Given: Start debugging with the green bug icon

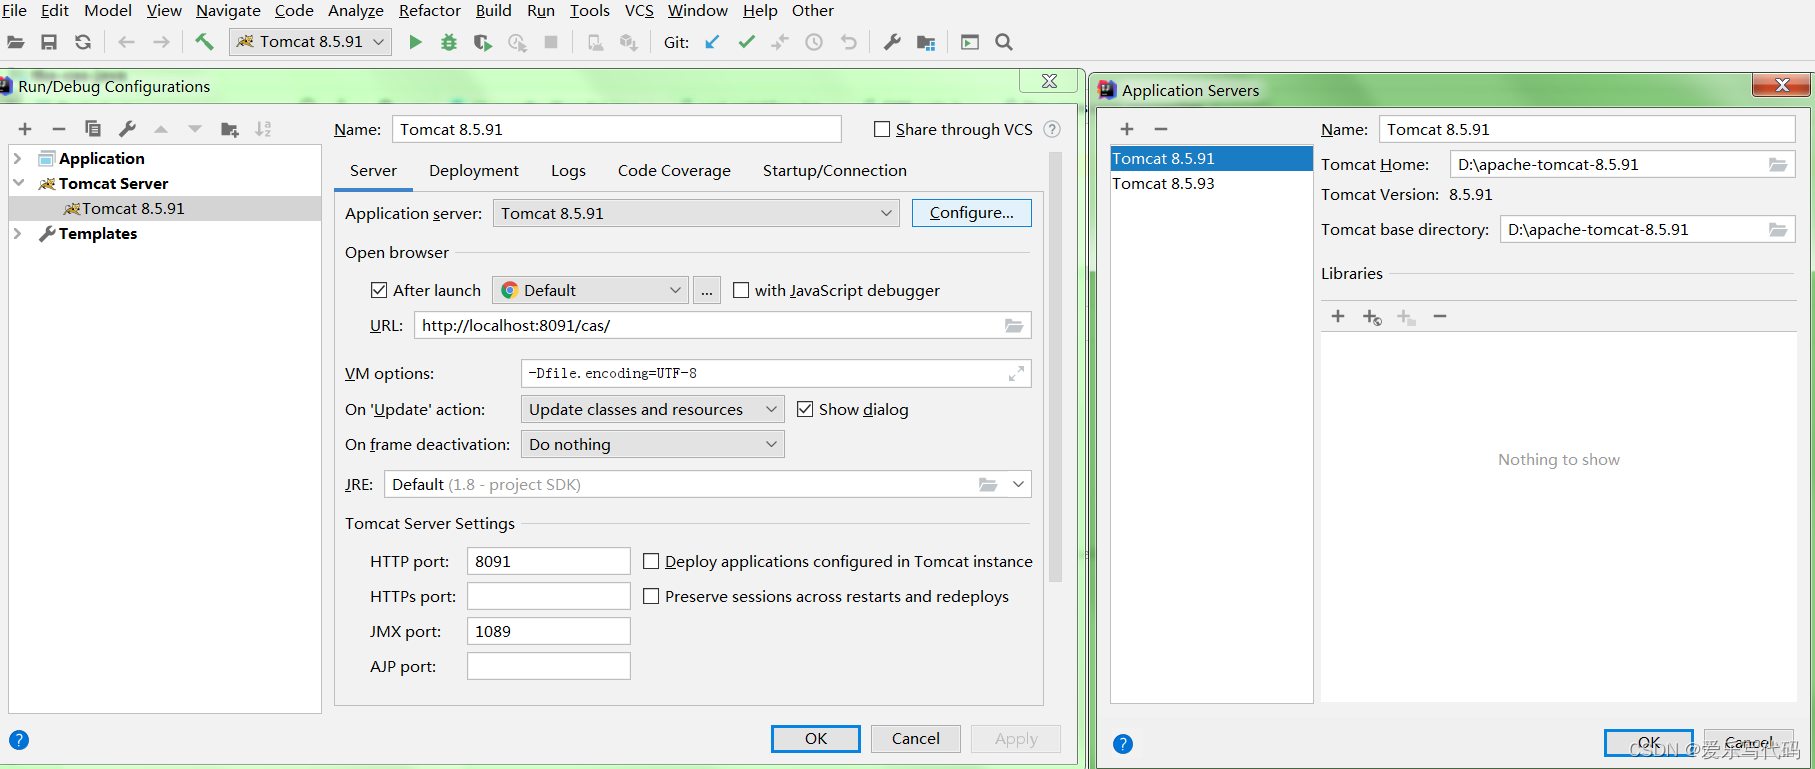Looking at the screenshot, I should (x=449, y=42).
